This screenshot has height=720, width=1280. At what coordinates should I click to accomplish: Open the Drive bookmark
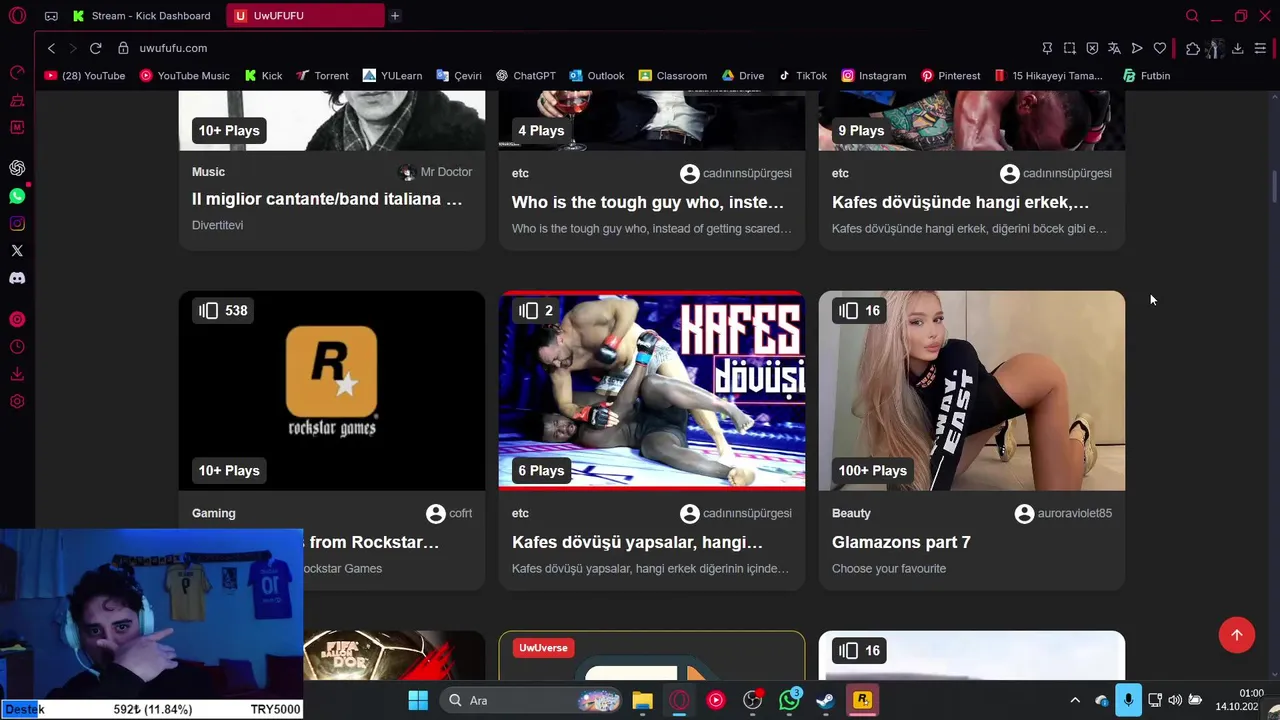743,76
